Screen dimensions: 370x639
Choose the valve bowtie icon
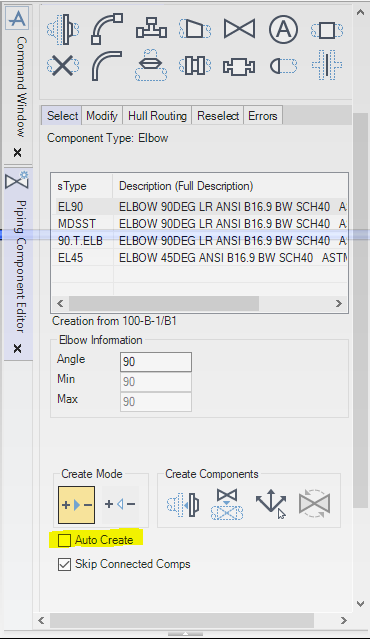239,29
